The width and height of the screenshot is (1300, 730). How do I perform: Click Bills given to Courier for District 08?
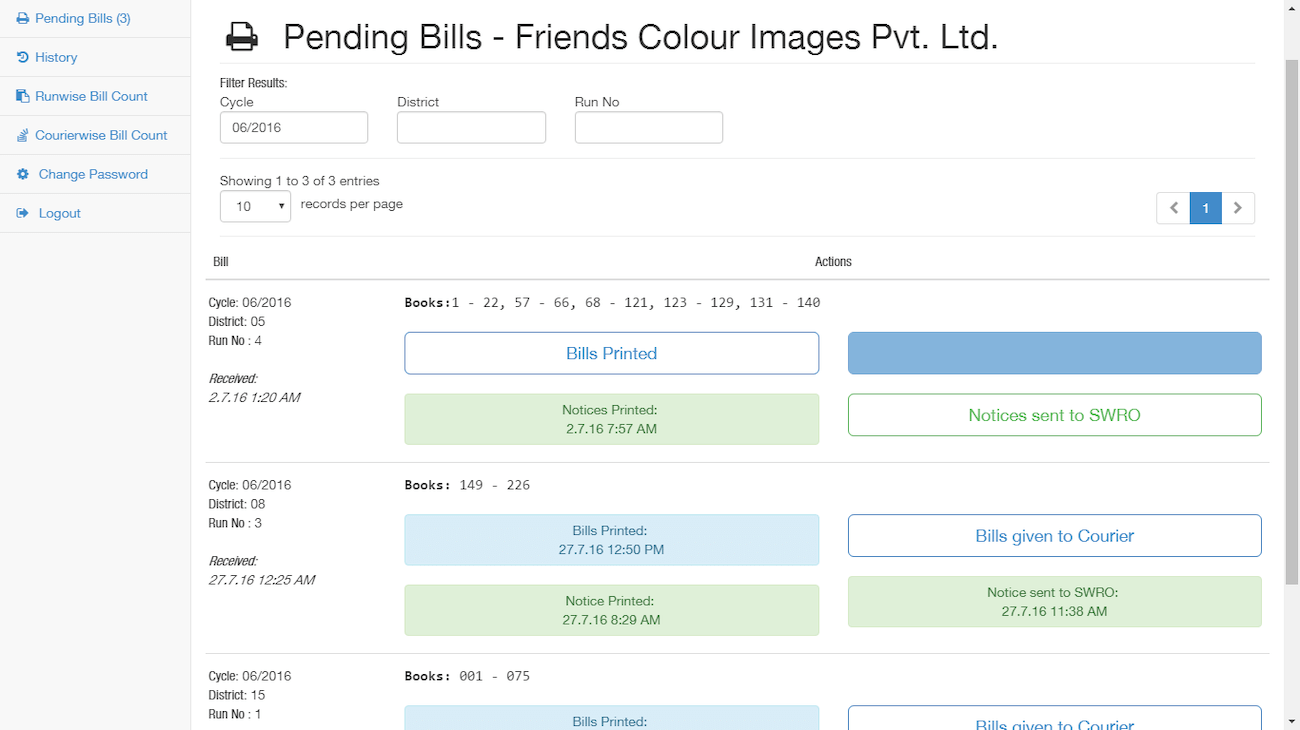pos(1054,536)
